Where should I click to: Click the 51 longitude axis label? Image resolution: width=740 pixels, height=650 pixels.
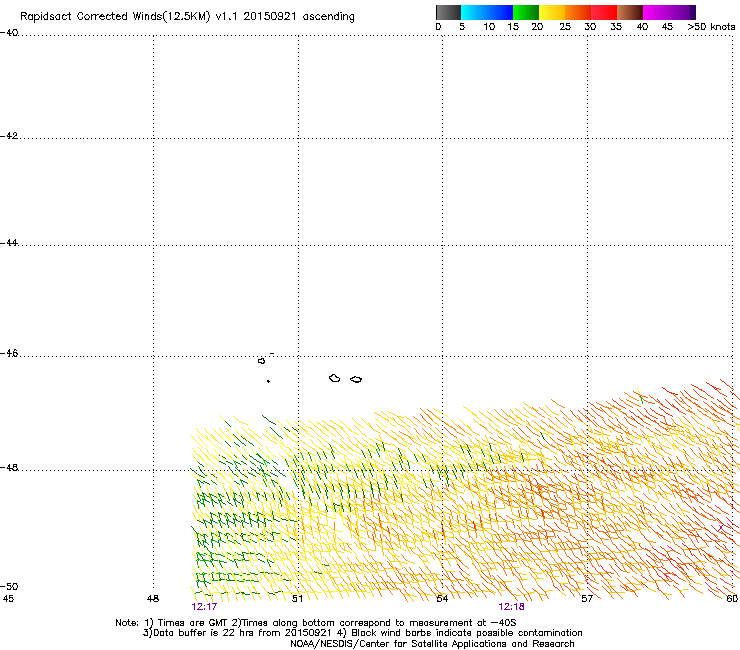297,599
